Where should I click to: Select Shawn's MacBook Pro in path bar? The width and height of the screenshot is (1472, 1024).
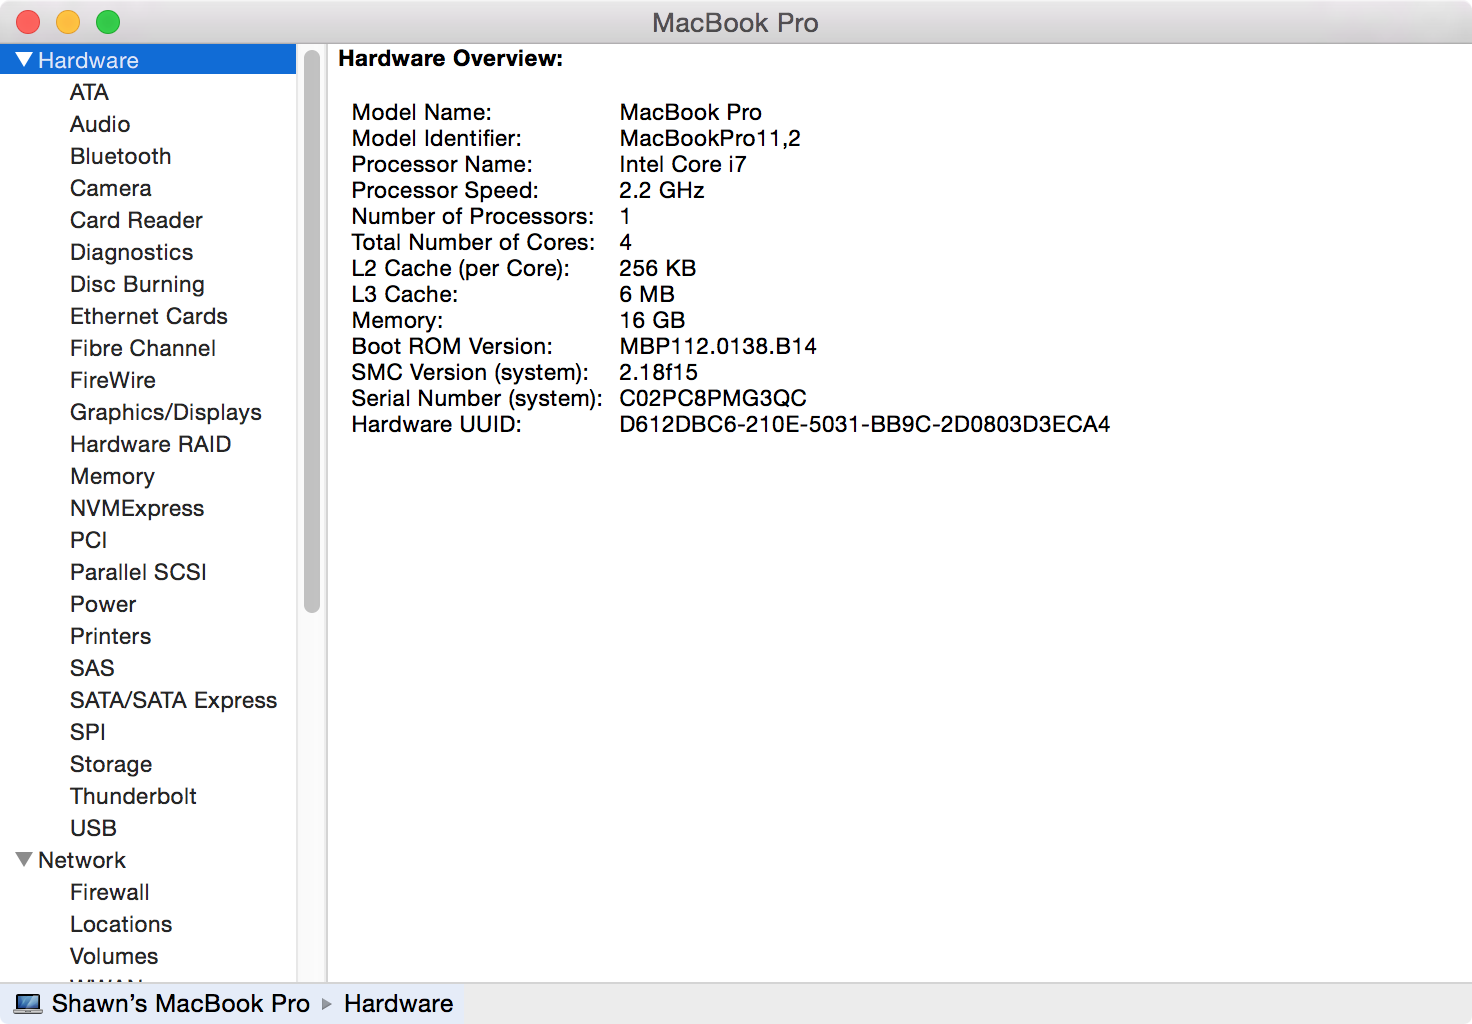(x=181, y=1003)
